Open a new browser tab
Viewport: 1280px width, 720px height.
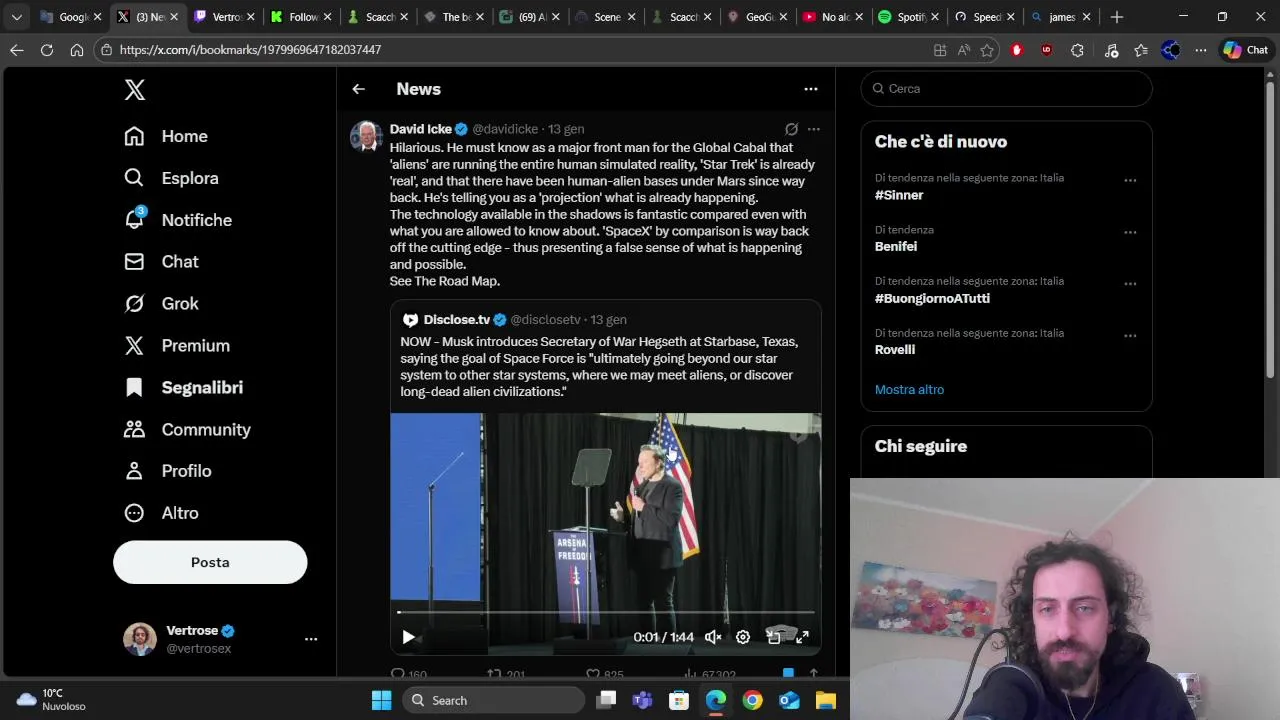1117,17
